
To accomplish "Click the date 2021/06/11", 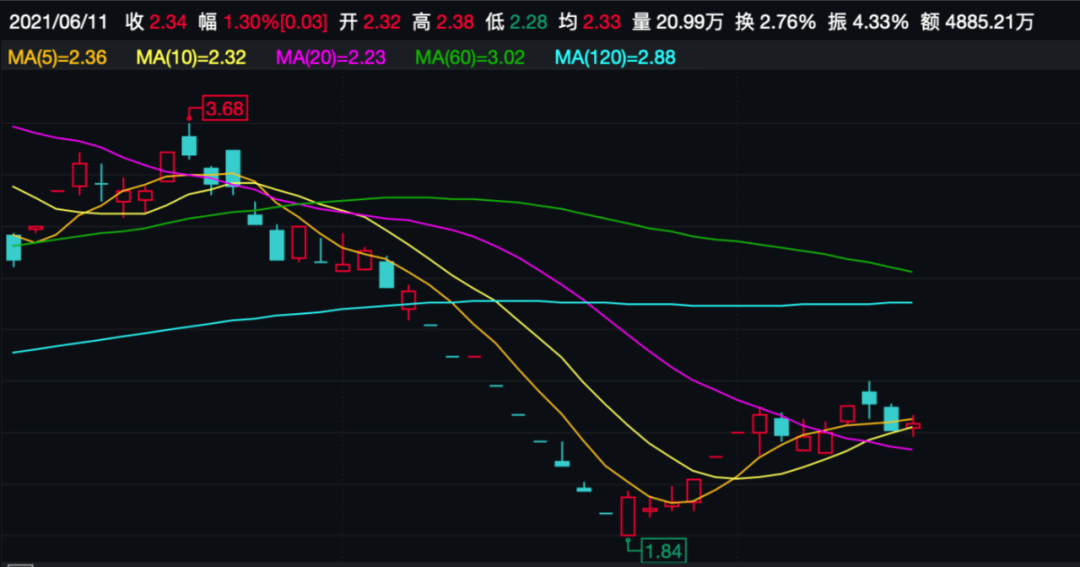I will (x=59, y=22).
